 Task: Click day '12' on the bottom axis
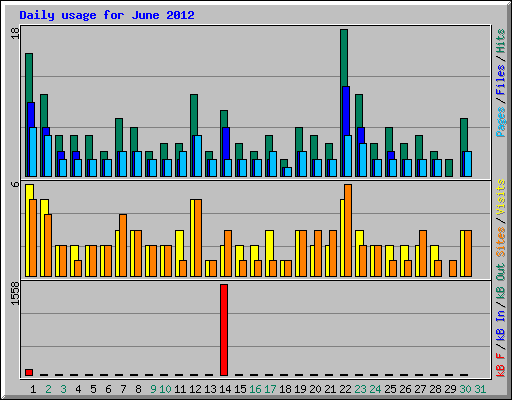click(x=195, y=389)
